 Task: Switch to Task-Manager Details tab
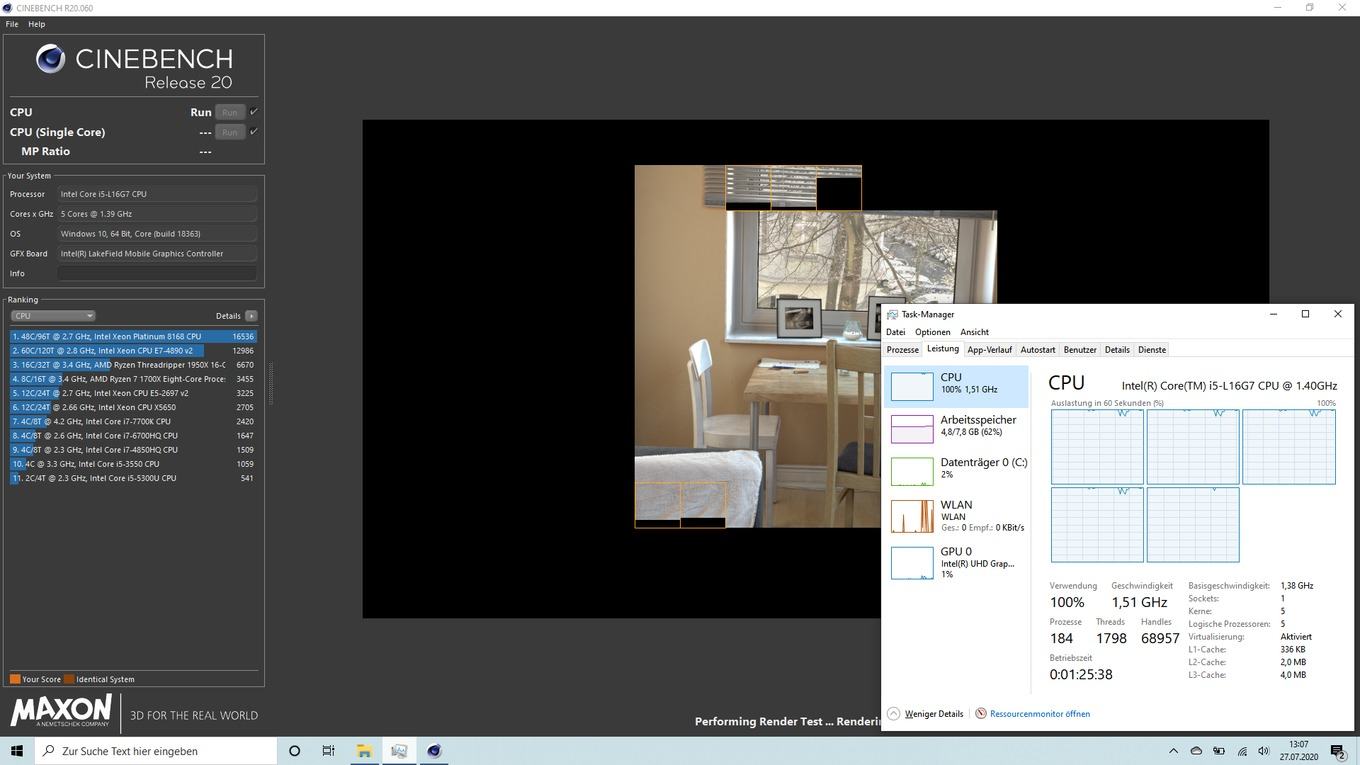click(1117, 350)
